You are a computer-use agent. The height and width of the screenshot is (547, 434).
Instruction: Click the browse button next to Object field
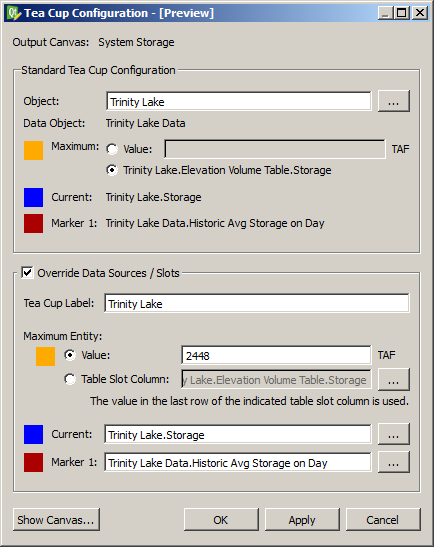tap(394, 101)
